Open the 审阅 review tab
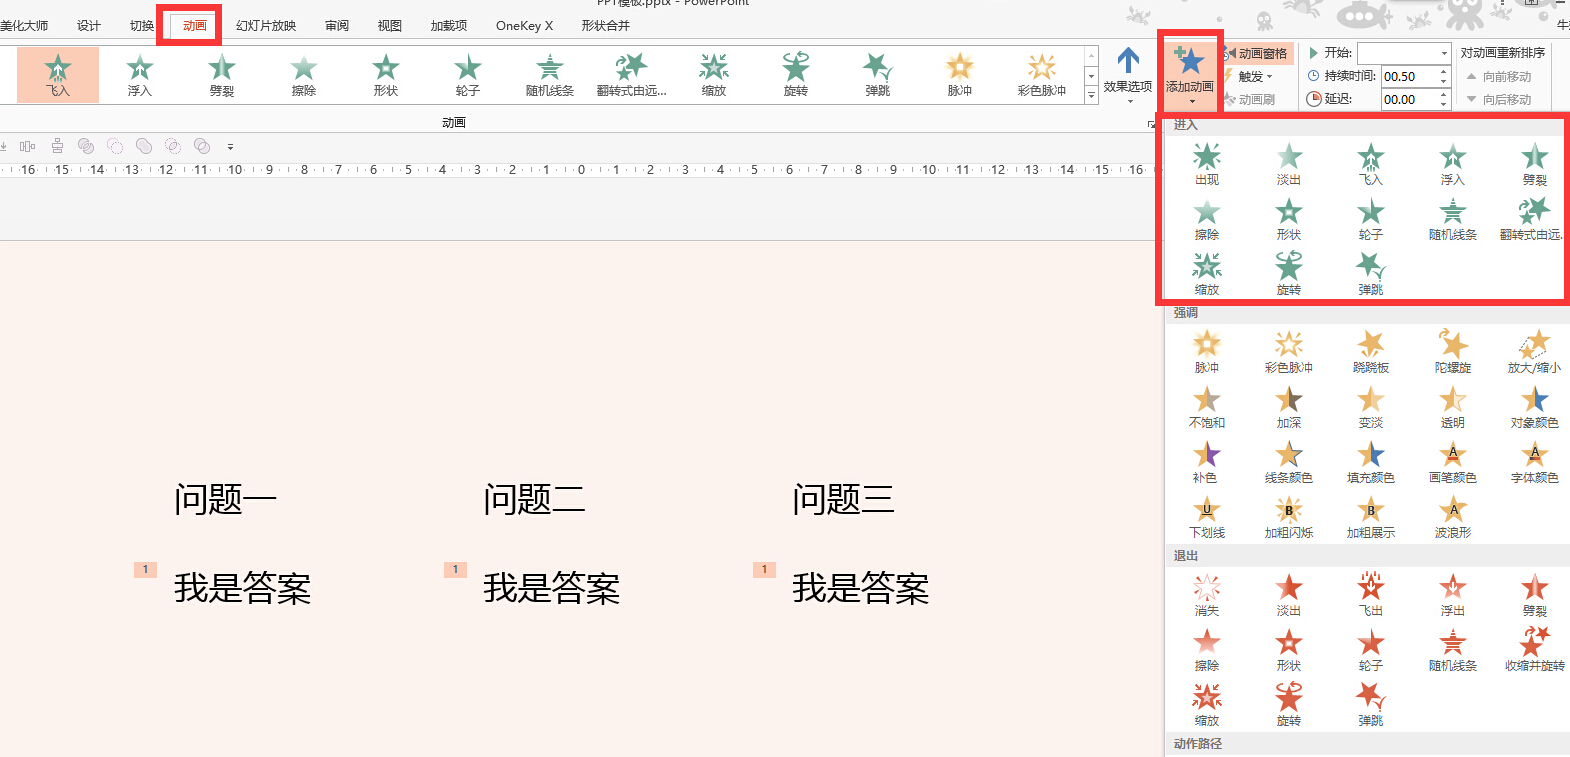 (337, 26)
